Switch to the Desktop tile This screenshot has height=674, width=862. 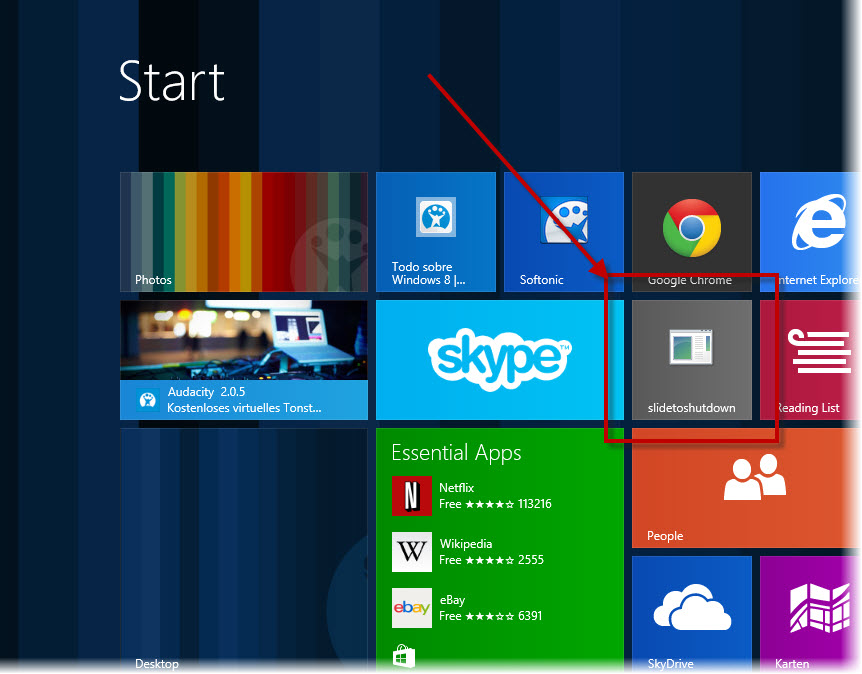243,550
